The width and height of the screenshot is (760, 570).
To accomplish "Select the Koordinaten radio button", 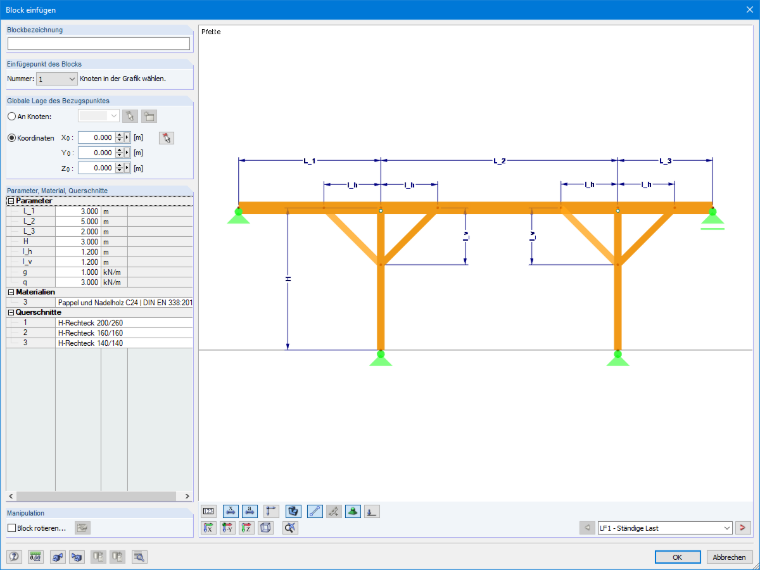I will [x=12, y=138].
